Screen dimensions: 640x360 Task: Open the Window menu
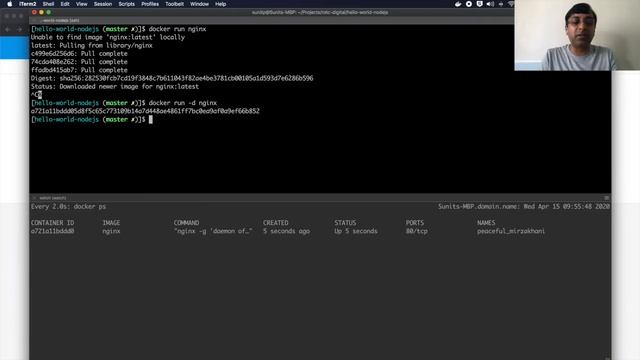(x=199, y=4)
